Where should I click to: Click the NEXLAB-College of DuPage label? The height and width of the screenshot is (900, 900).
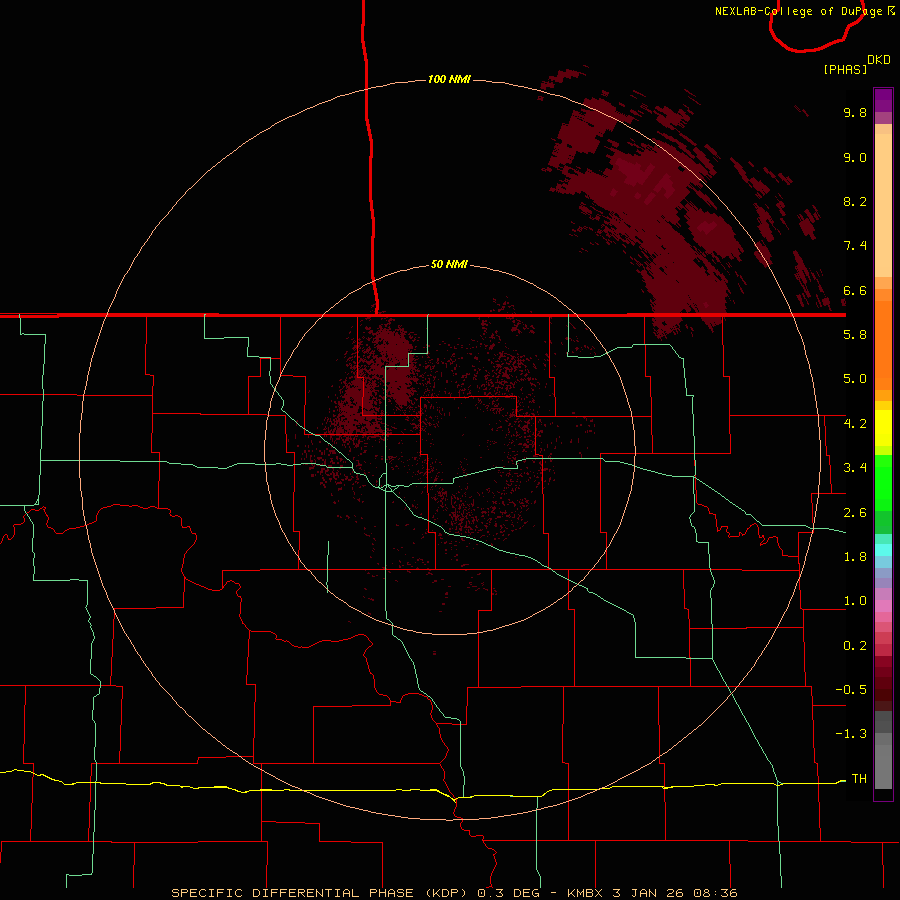pyautogui.click(x=799, y=11)
